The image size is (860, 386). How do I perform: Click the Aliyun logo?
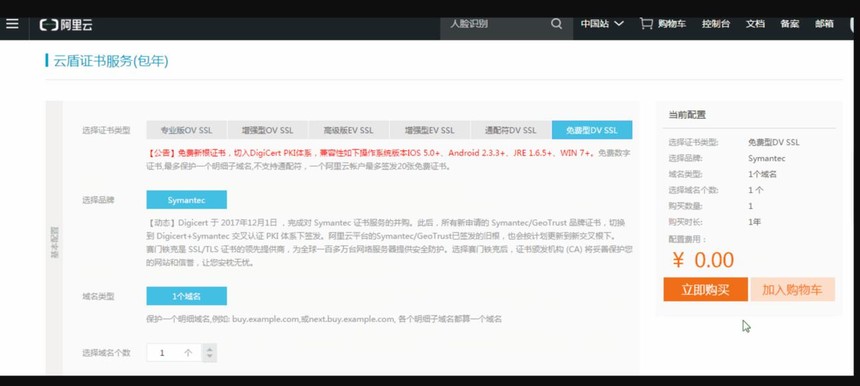click(x=66, y=25)
